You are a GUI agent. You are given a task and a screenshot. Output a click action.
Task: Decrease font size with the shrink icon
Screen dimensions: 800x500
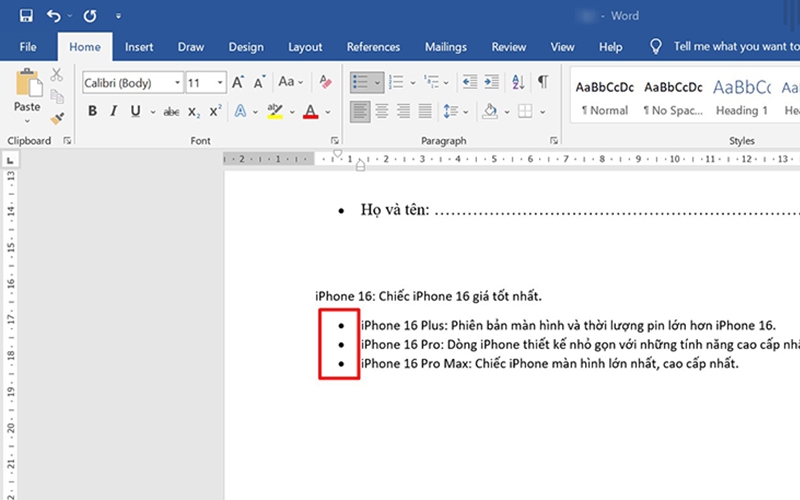pos(260,82)
